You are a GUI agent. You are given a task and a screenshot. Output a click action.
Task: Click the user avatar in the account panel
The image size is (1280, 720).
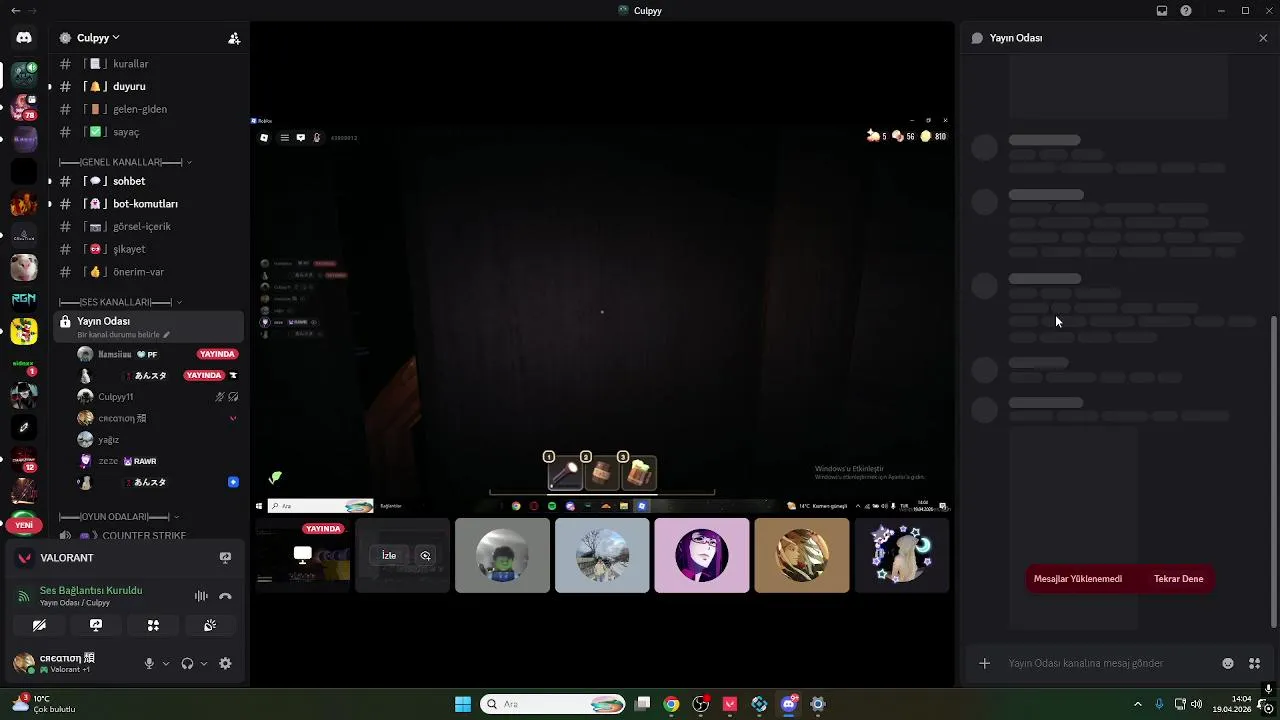24,663
